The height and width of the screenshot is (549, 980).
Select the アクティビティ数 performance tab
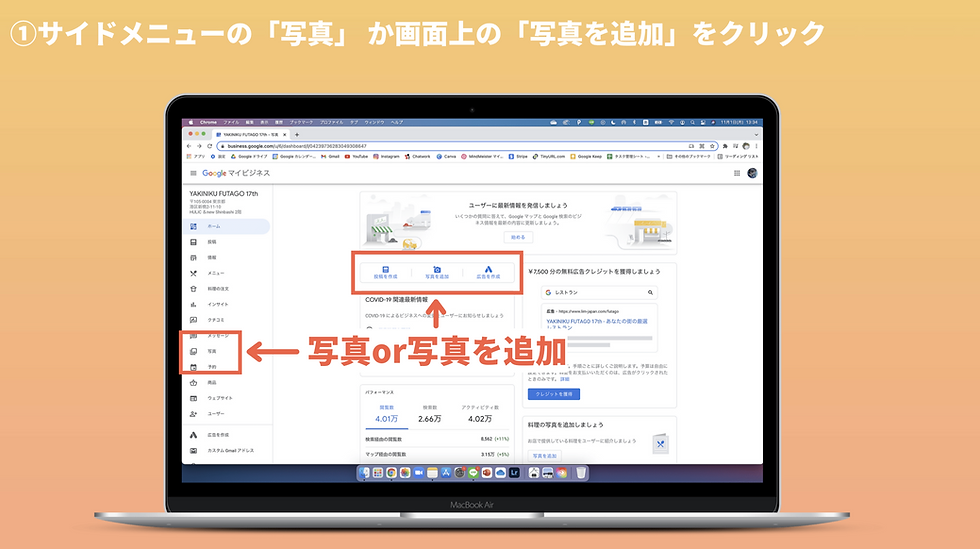pos(479,415)
